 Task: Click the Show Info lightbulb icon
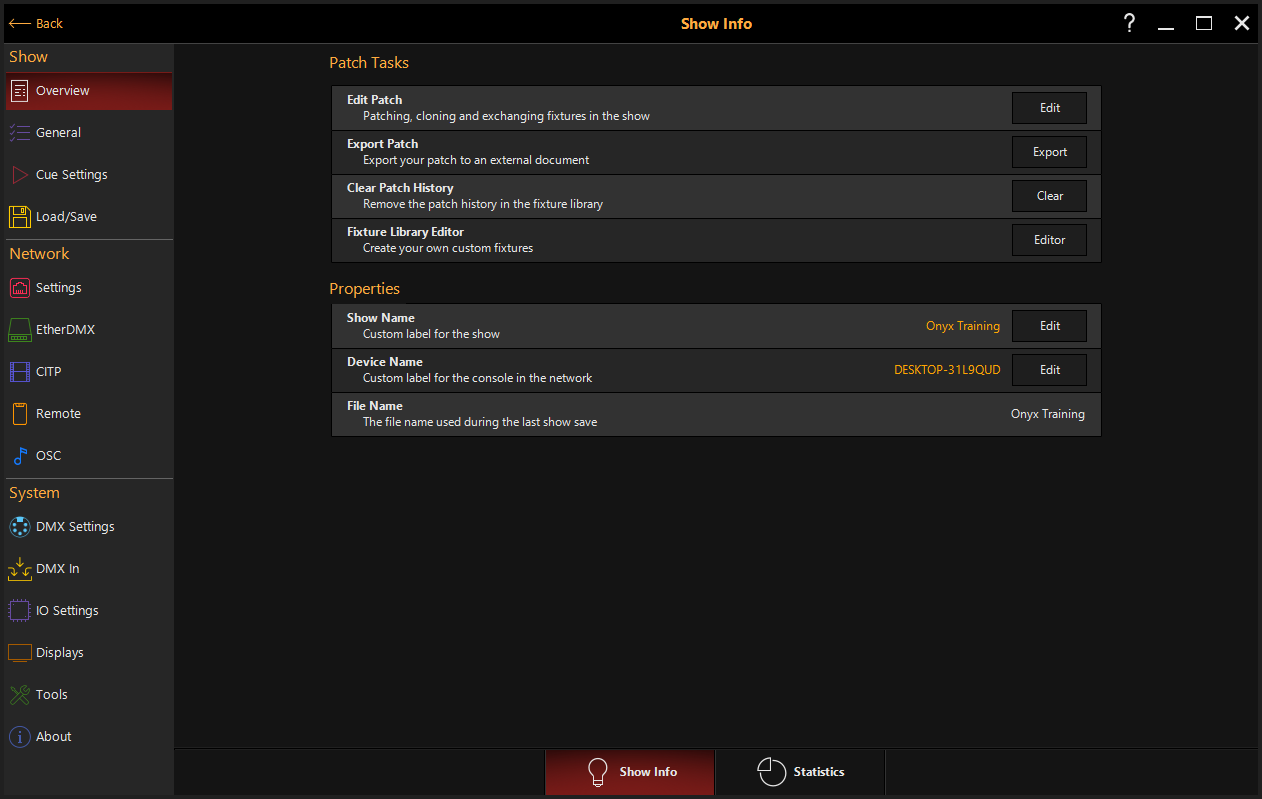coord(598,772)
